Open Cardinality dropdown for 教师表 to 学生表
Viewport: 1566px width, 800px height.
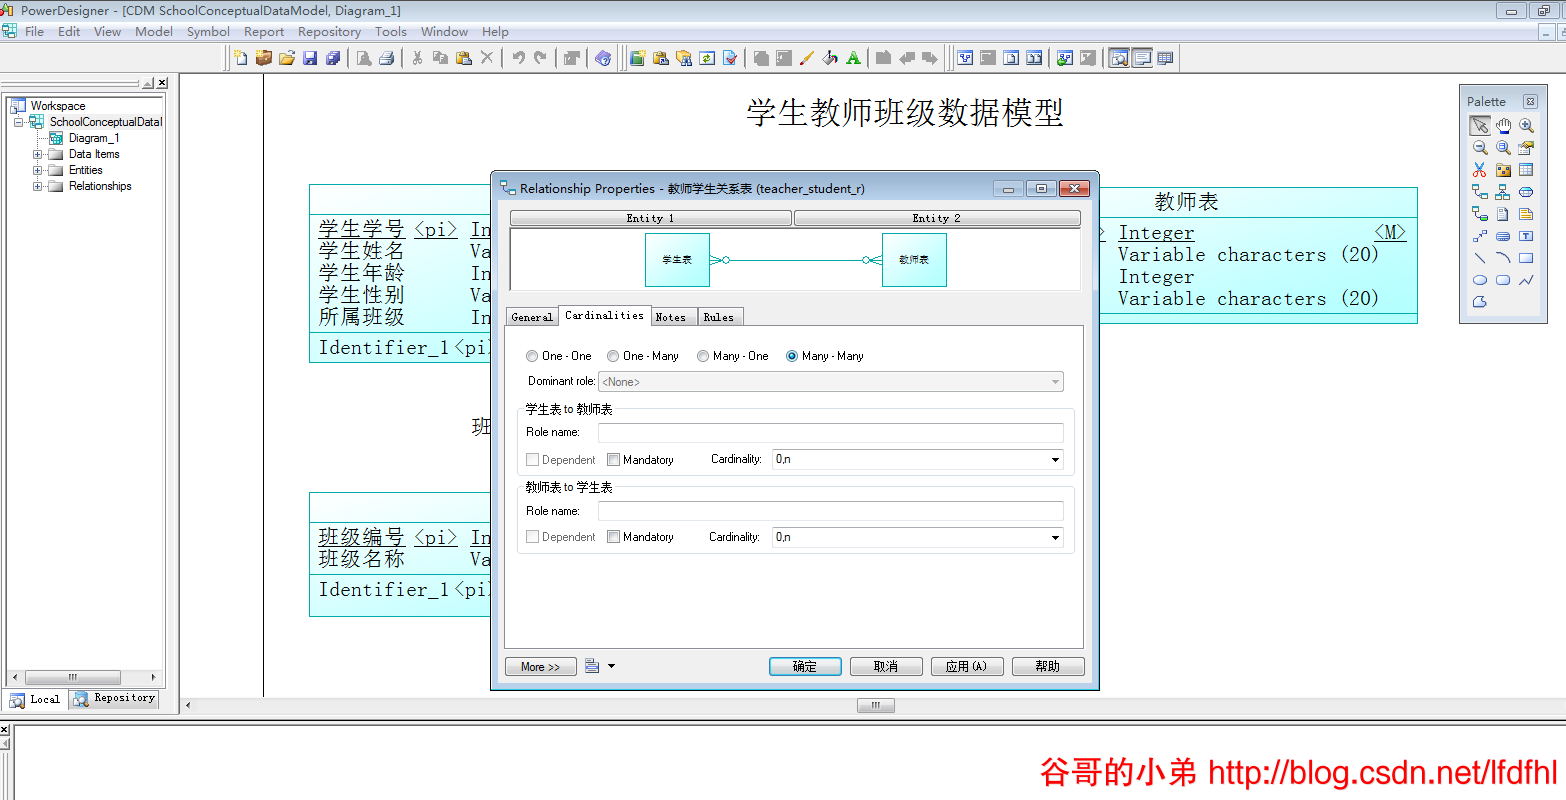(1055, 538)
